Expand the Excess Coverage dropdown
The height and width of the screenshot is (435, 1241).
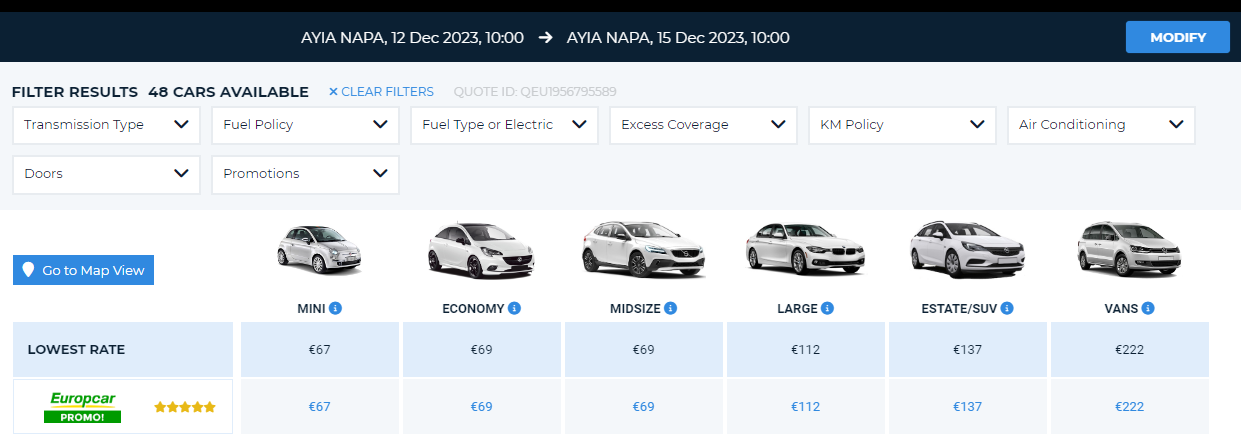[x=703, y=125]
